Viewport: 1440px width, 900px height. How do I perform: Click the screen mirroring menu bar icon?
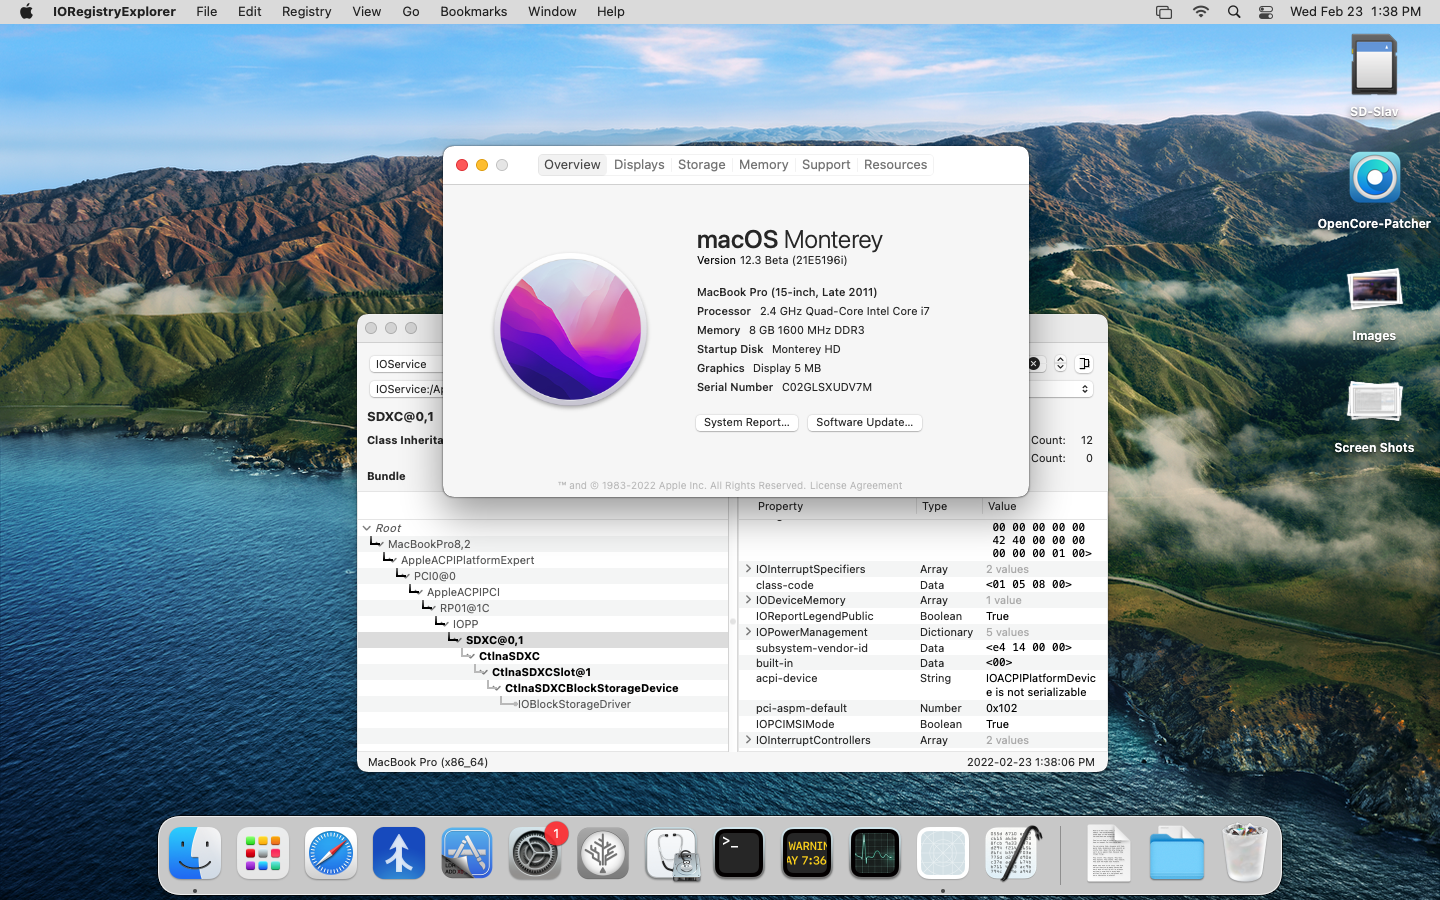tap(1164, 12)
